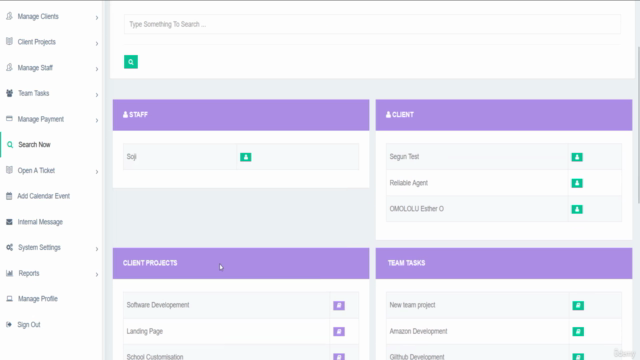The width and height of the screenshot is (640, 360).
Task: Click the page vertical scrollbar
Action: [638, 124]
